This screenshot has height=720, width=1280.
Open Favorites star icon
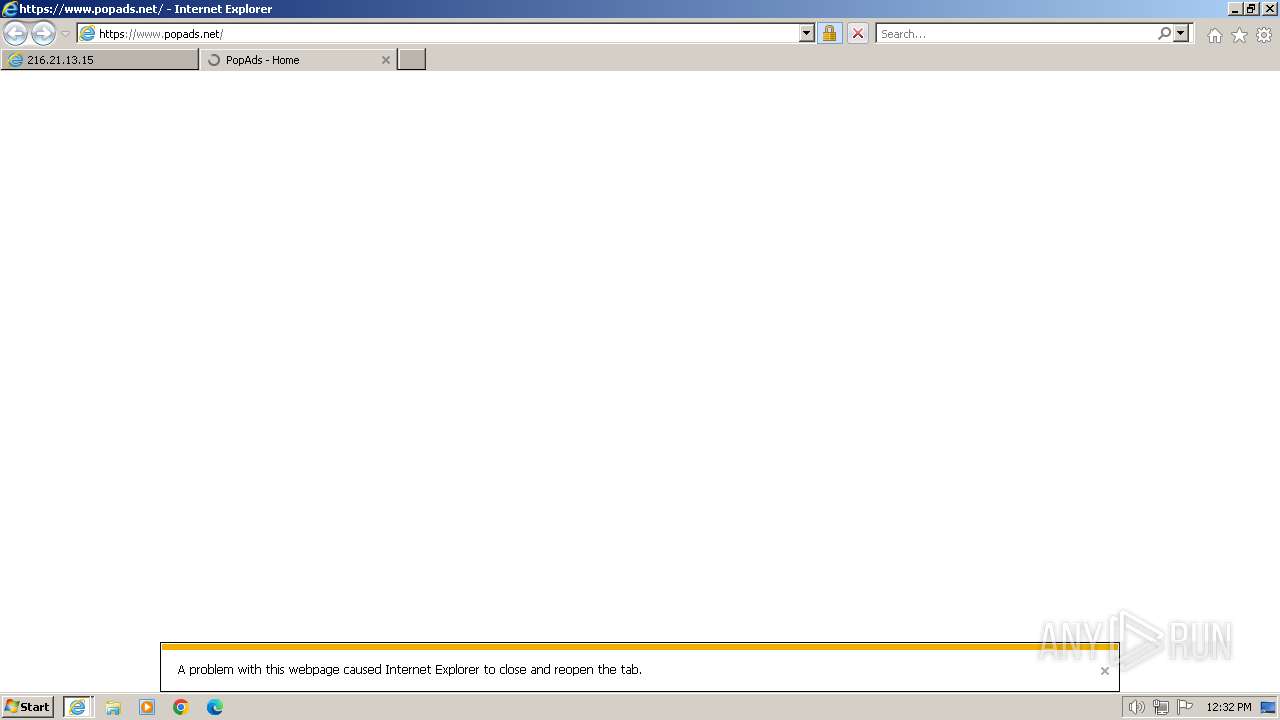pos(1239,35)
